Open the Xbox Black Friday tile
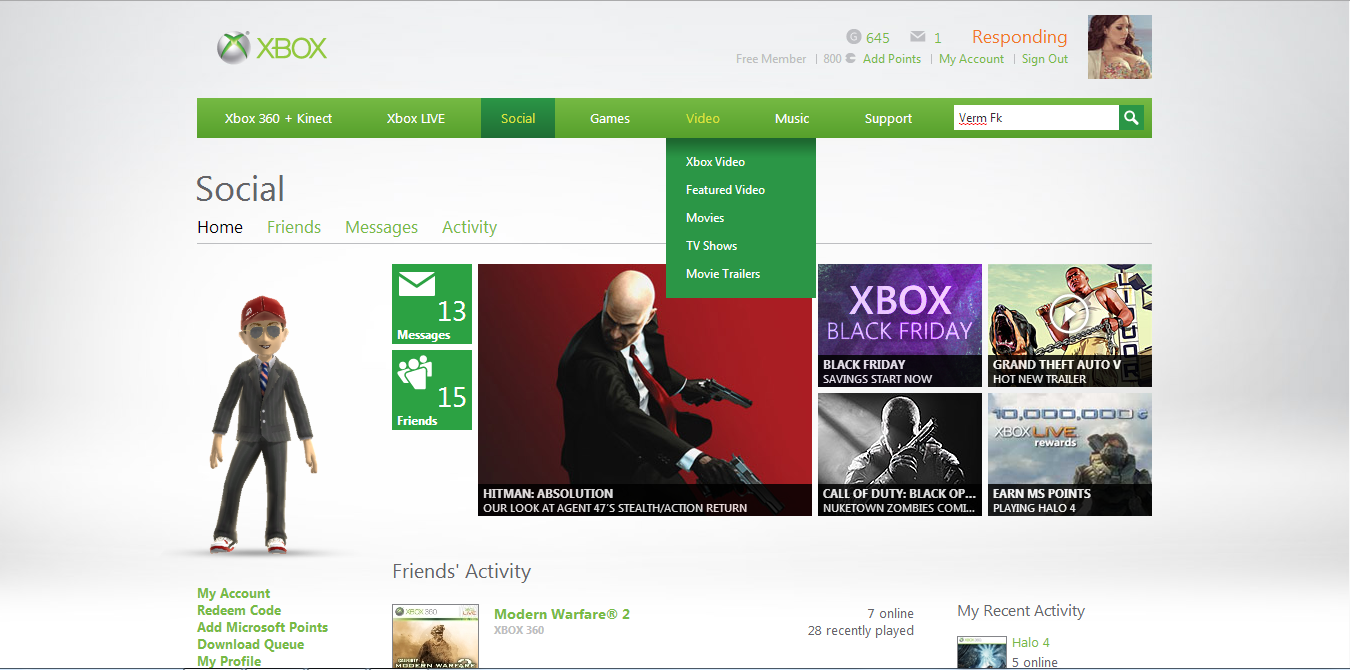This screenshot has width=1350, height=670. [900, 325]
